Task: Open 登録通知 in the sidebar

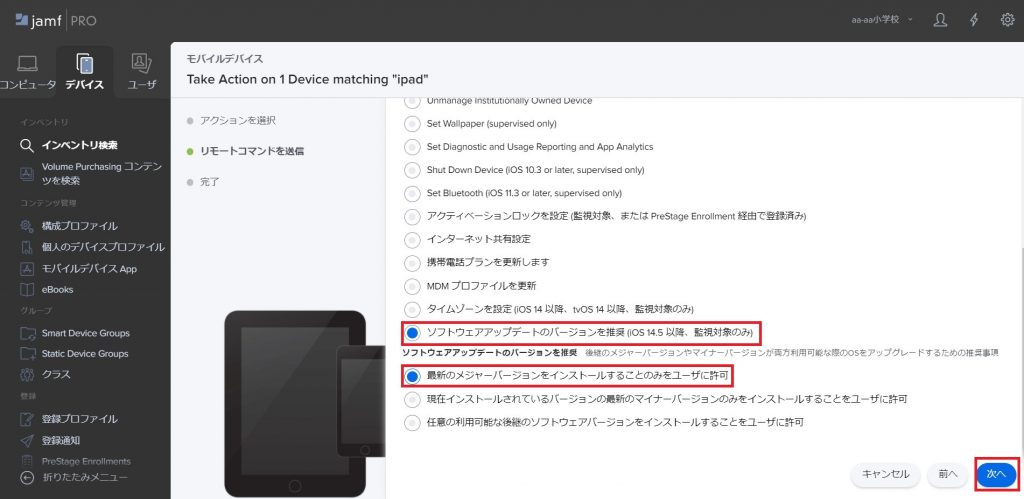Action: 61,441
